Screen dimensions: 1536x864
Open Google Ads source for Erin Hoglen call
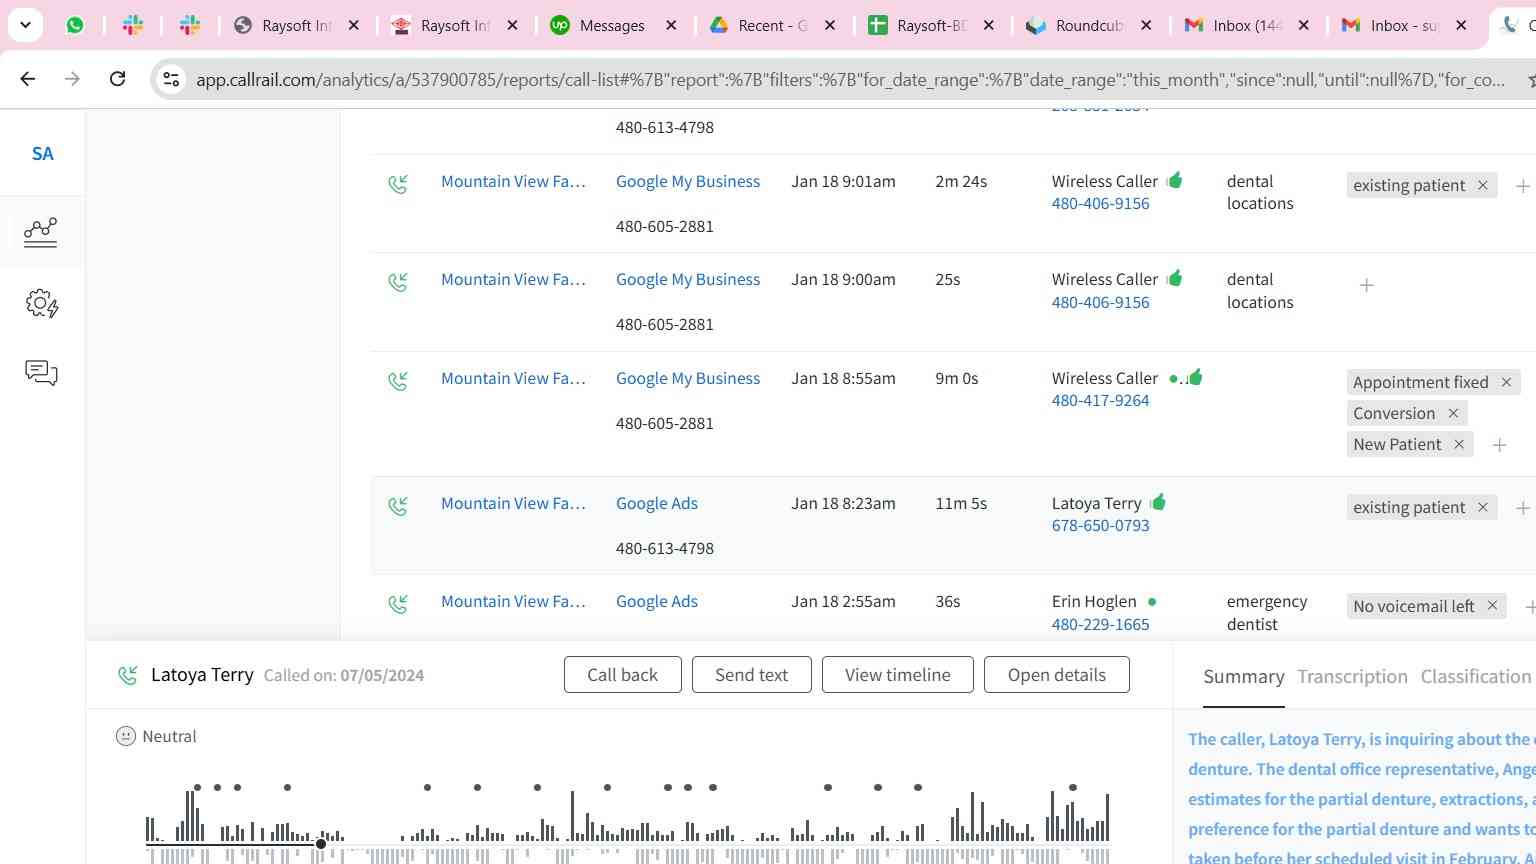(x=657, y=601)
